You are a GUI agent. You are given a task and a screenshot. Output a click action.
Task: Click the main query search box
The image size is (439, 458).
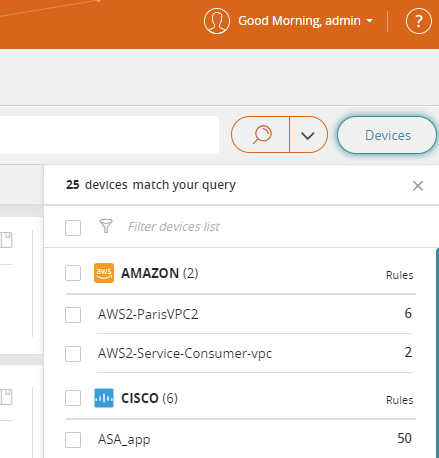(x=109, y=135)
